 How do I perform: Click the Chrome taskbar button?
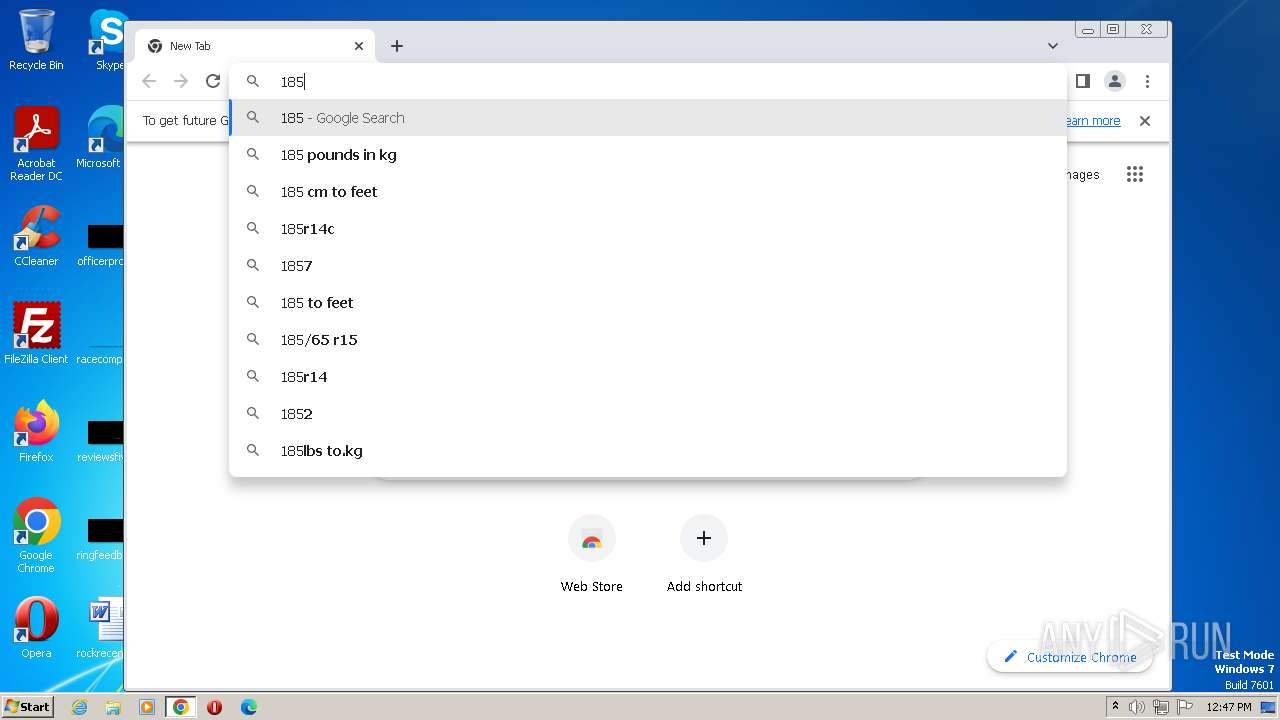coord(181,707)
